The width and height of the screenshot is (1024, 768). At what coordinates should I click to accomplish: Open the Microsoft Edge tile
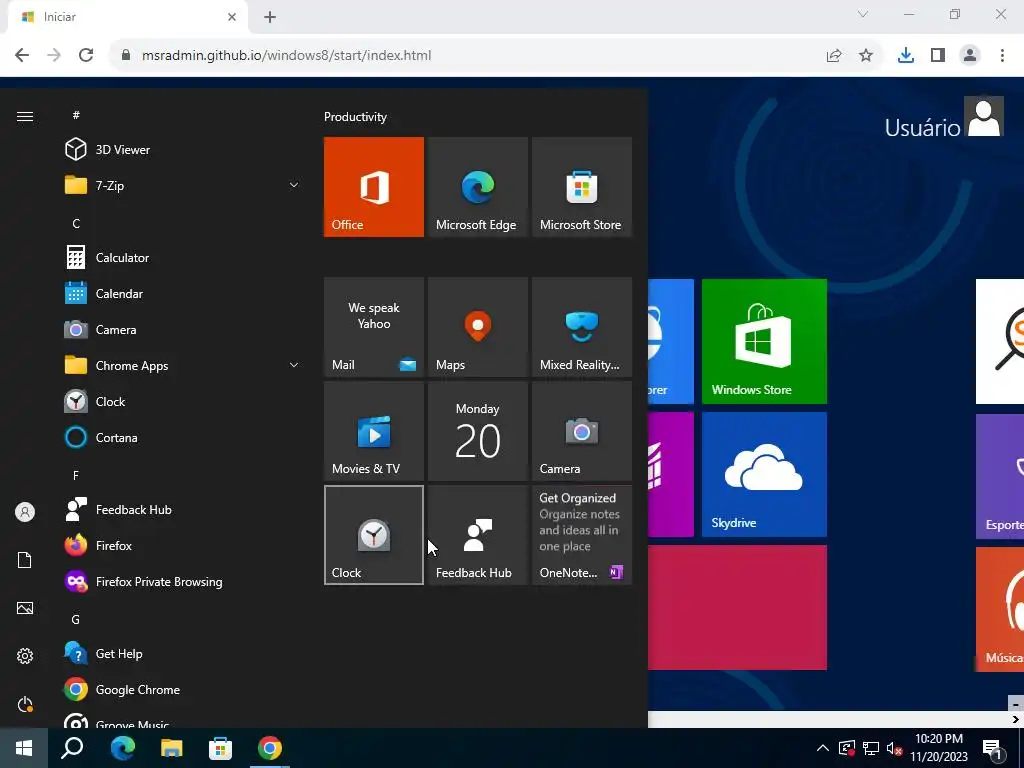[477, 187]
